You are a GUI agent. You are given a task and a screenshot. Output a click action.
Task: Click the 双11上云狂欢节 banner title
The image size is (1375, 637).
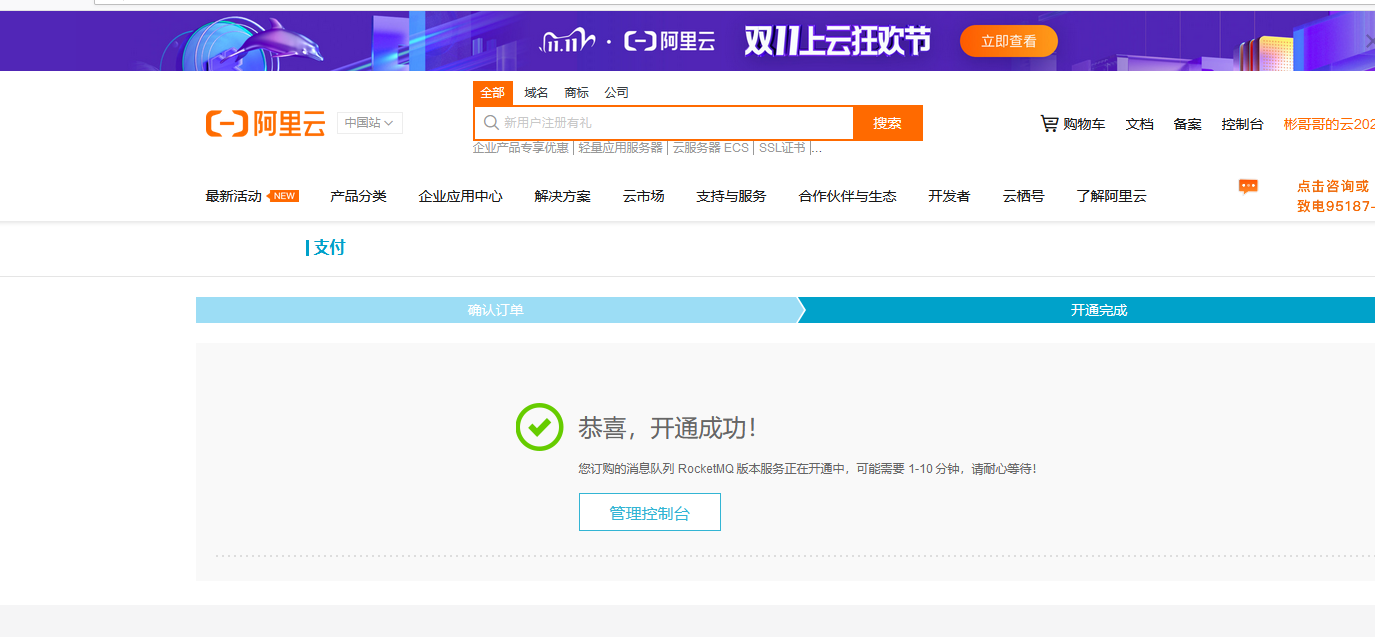[837, 41]
